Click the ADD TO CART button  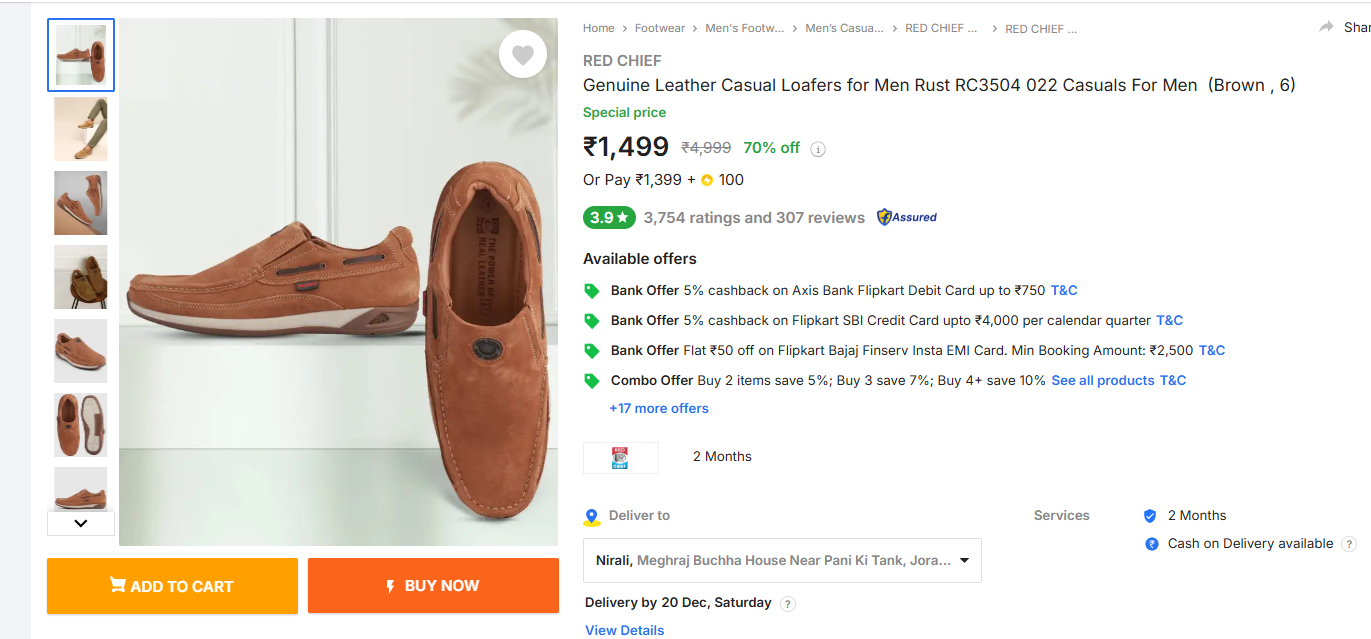[172, 586]
